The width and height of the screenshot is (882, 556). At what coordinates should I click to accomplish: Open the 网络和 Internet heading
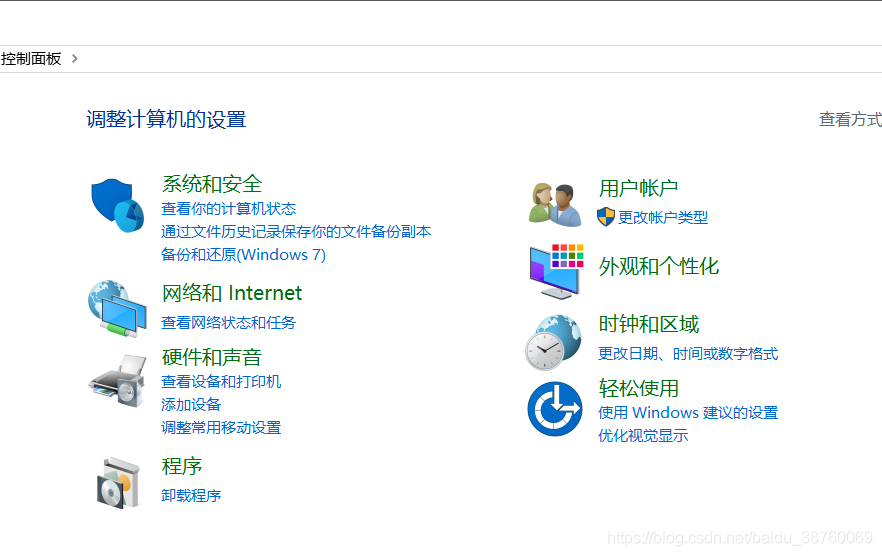232,293
